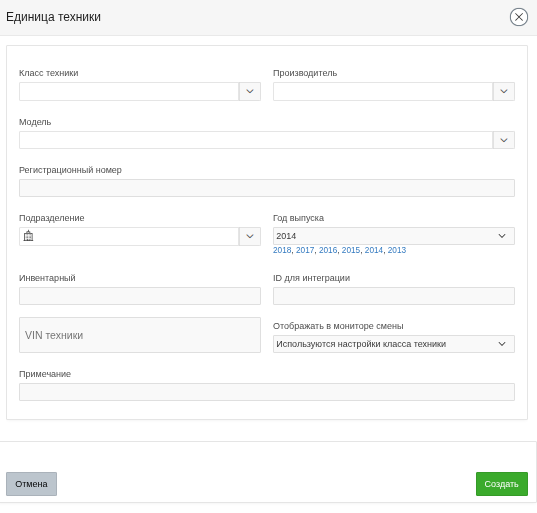Close the Единица техники dialog
Viewport: 537px width, 513px height.
pyautogui.click(x=519, y=17)
